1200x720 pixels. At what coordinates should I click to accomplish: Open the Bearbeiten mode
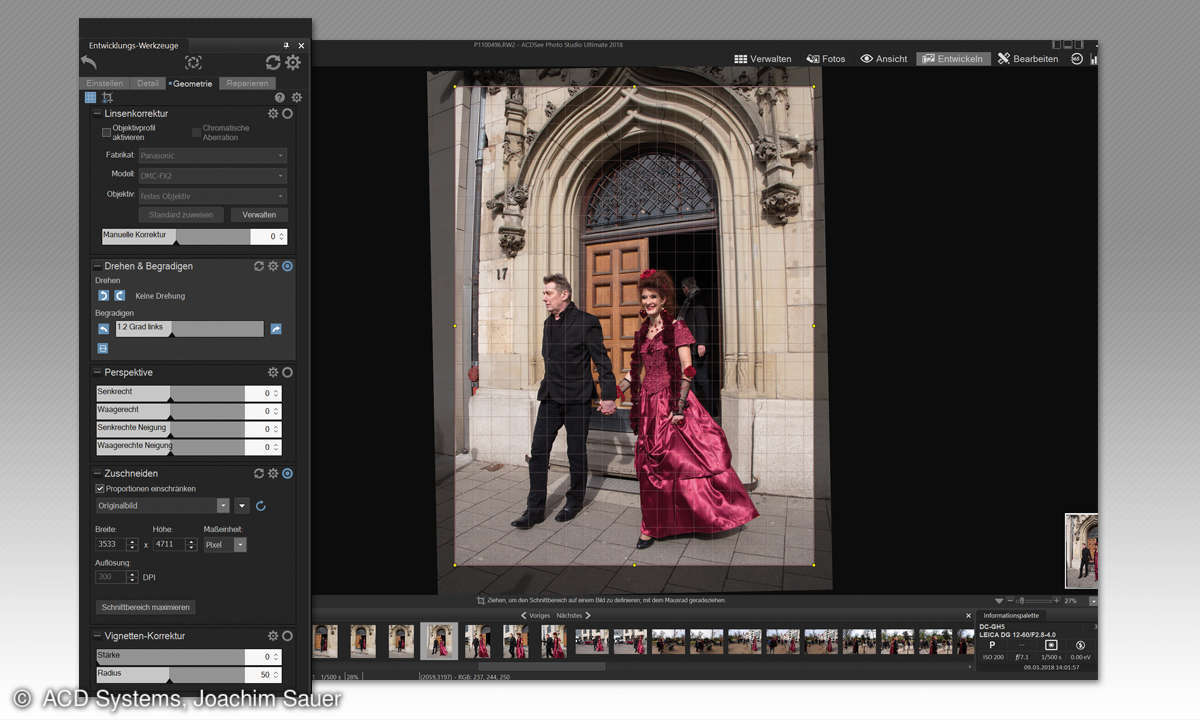coord(1028,59)
